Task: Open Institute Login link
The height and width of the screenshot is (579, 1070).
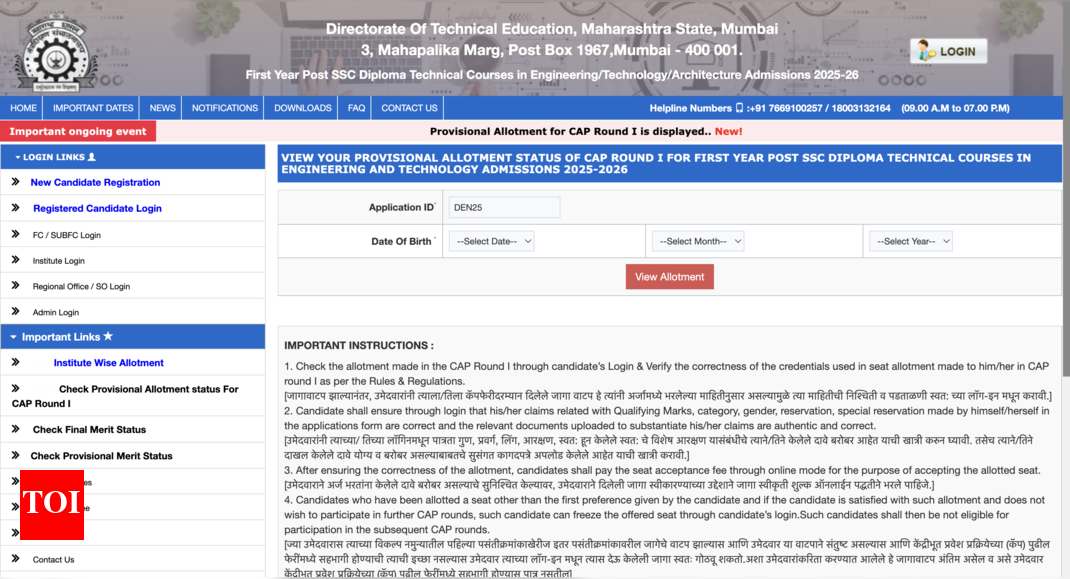Action: [58, 261]
